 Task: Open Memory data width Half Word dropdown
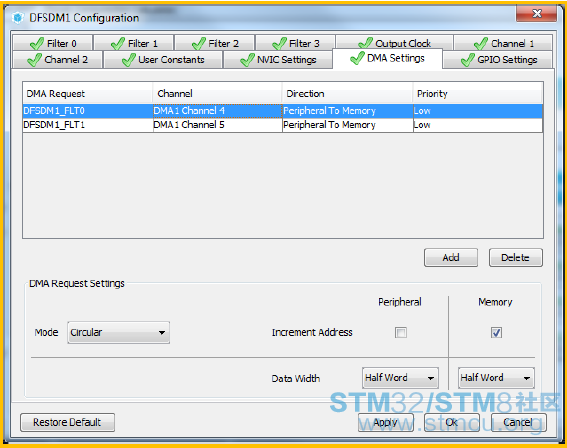point(496,378)
